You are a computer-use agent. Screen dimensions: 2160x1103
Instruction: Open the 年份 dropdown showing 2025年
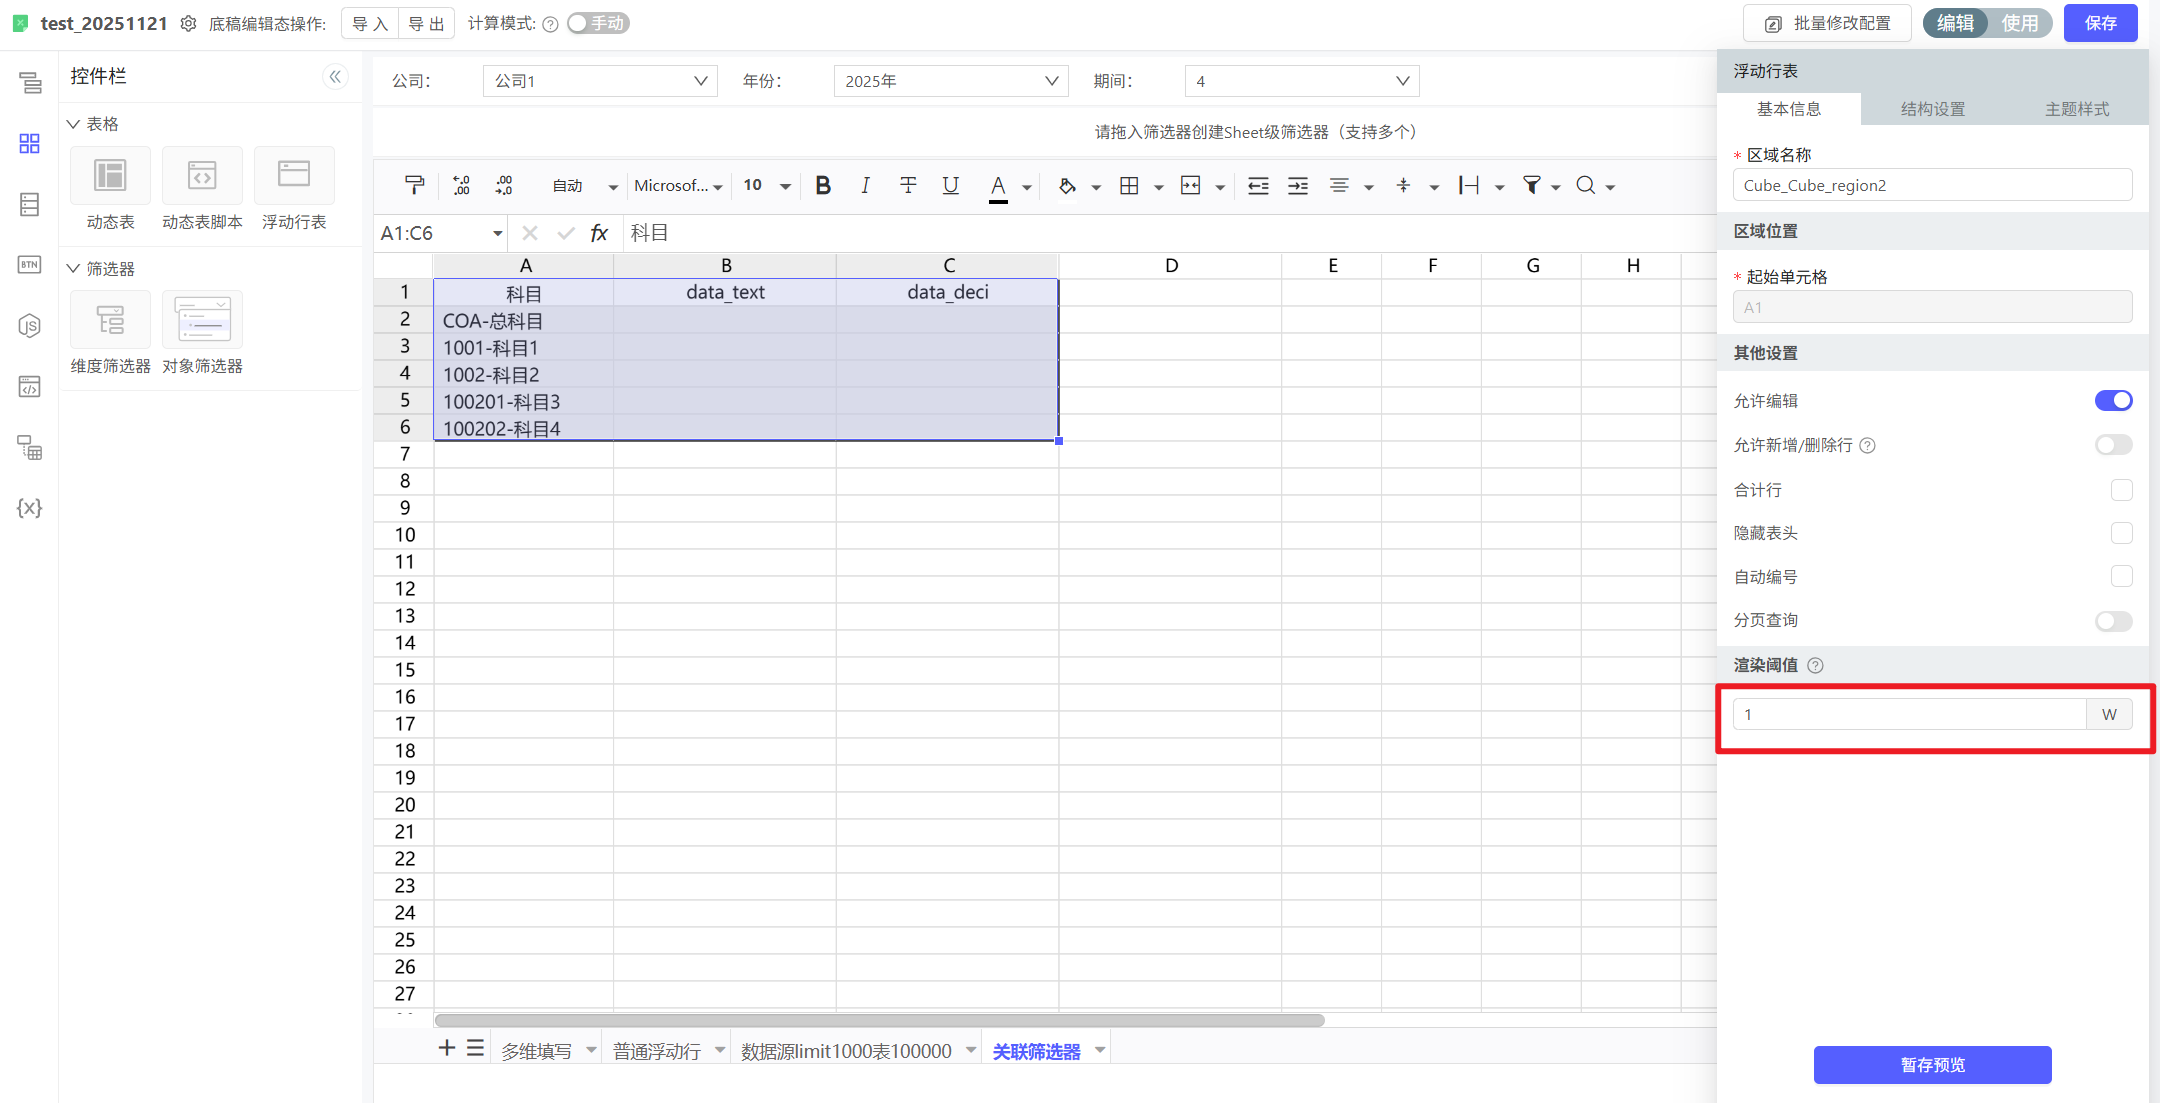tap(950, 81)
